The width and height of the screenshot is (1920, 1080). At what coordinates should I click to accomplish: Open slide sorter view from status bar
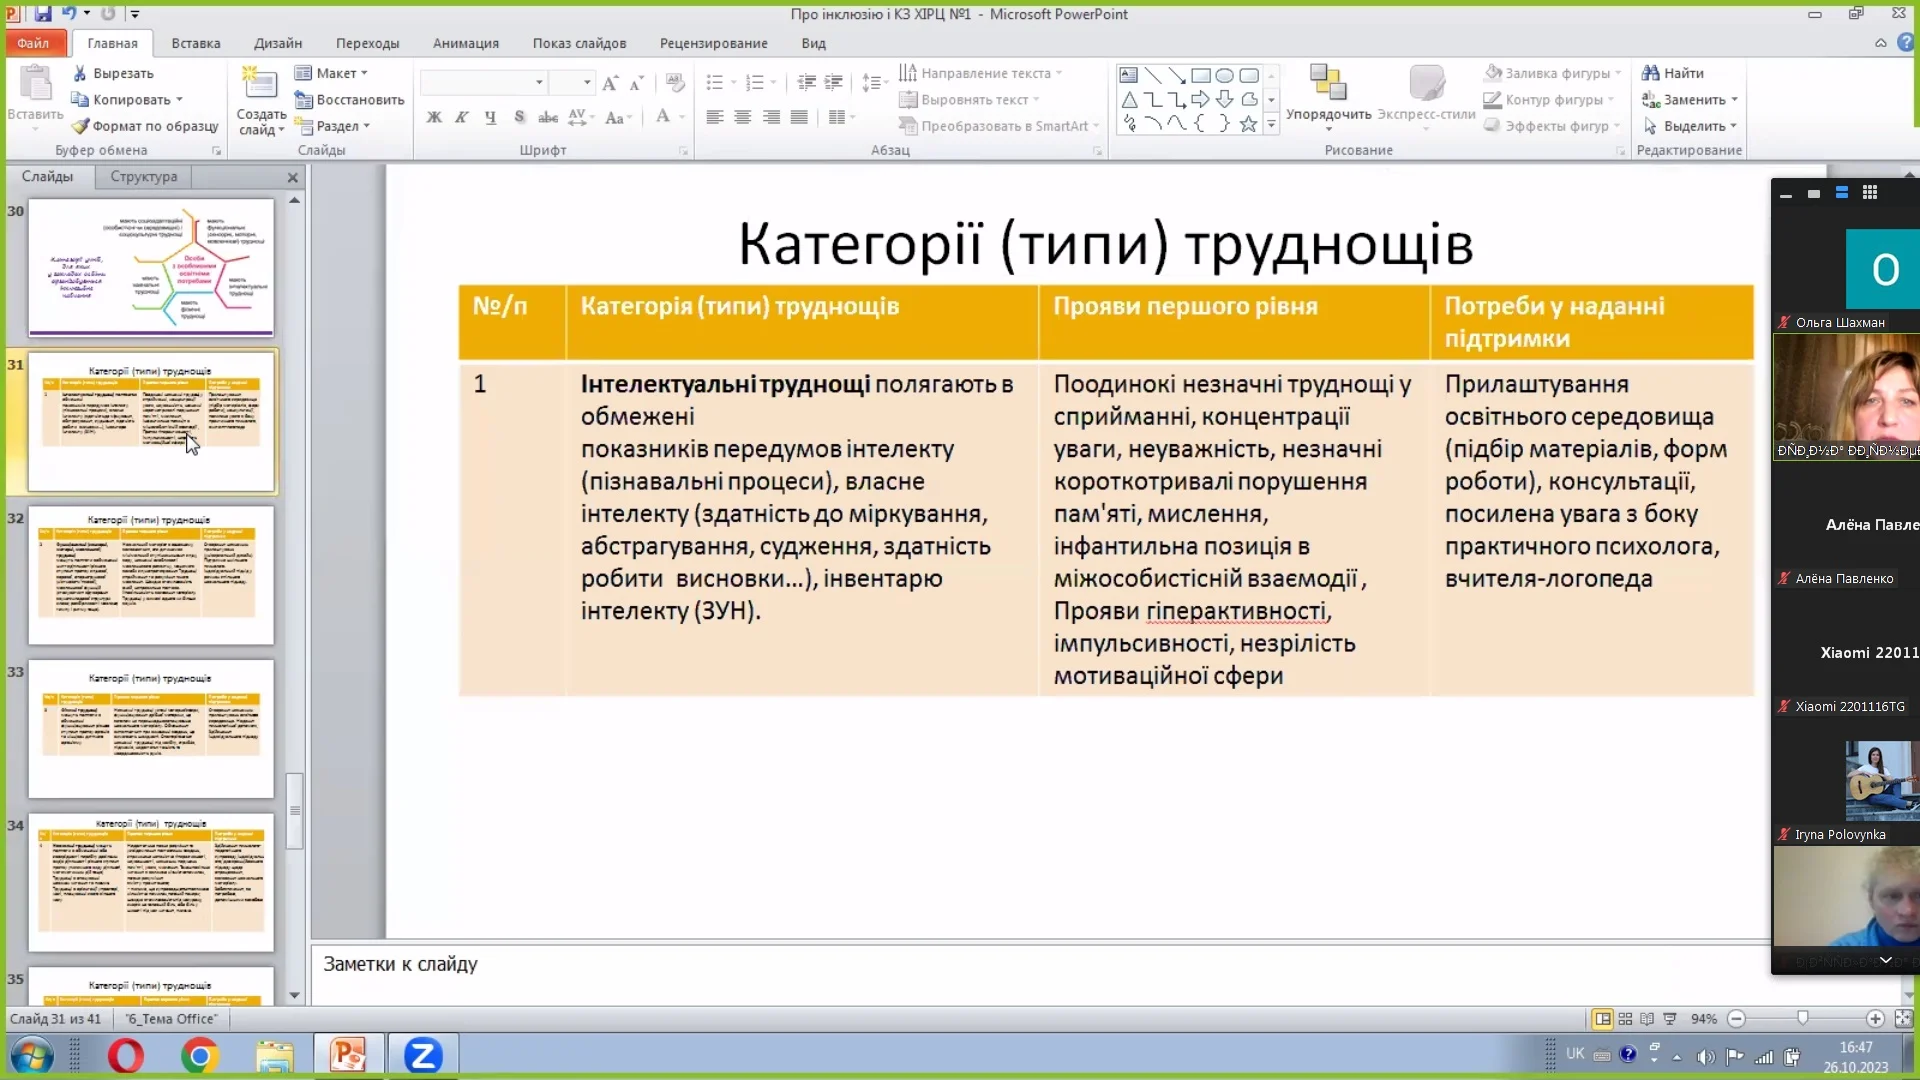pos(1625,1019)
